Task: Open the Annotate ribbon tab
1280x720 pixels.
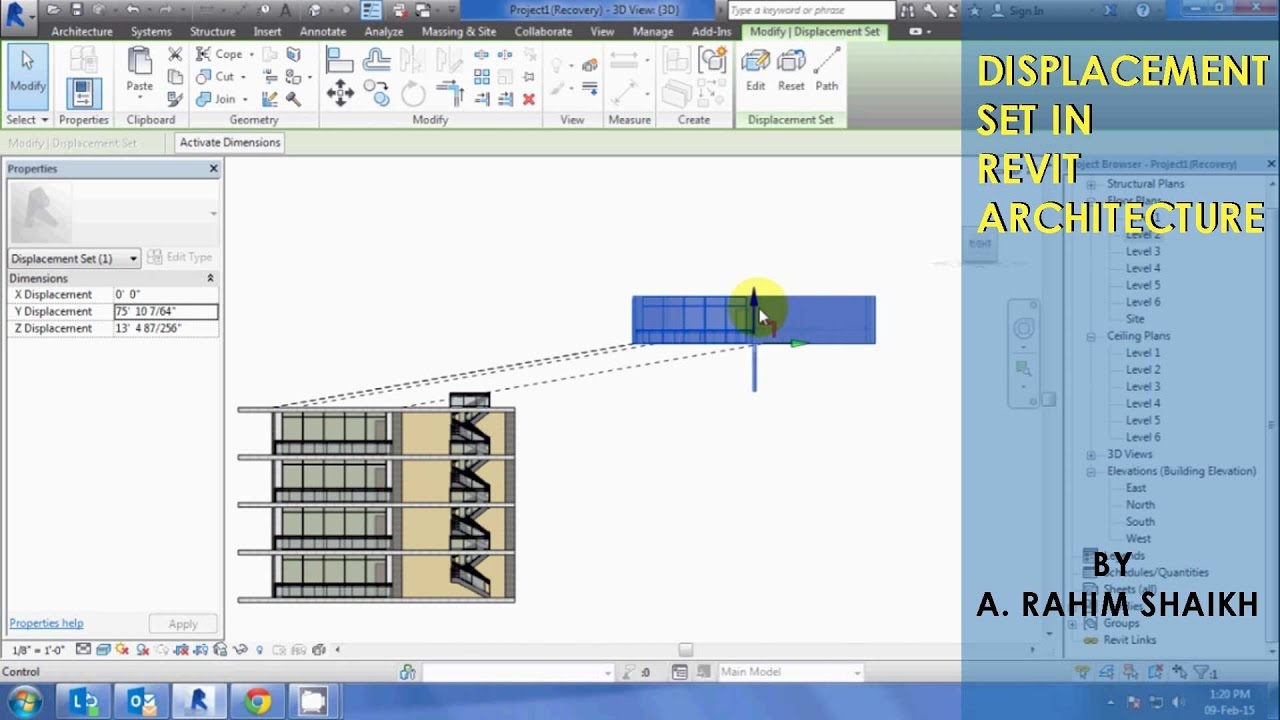Action: coord(322,32)
